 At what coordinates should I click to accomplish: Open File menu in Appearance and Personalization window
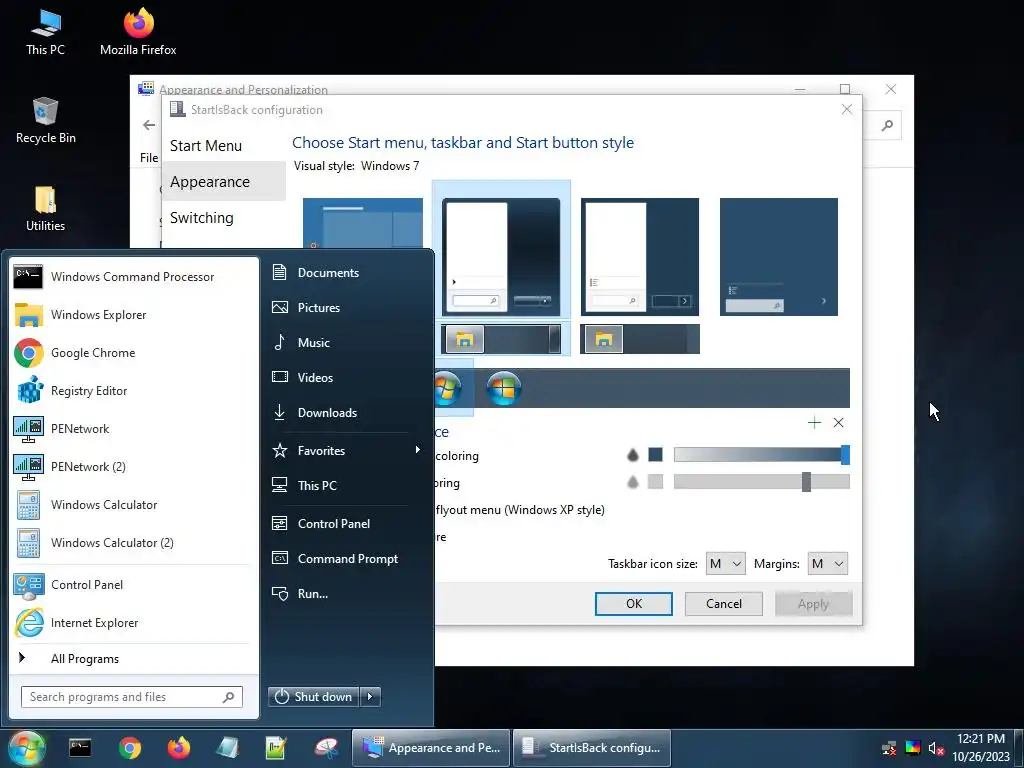tap(149, 157)
